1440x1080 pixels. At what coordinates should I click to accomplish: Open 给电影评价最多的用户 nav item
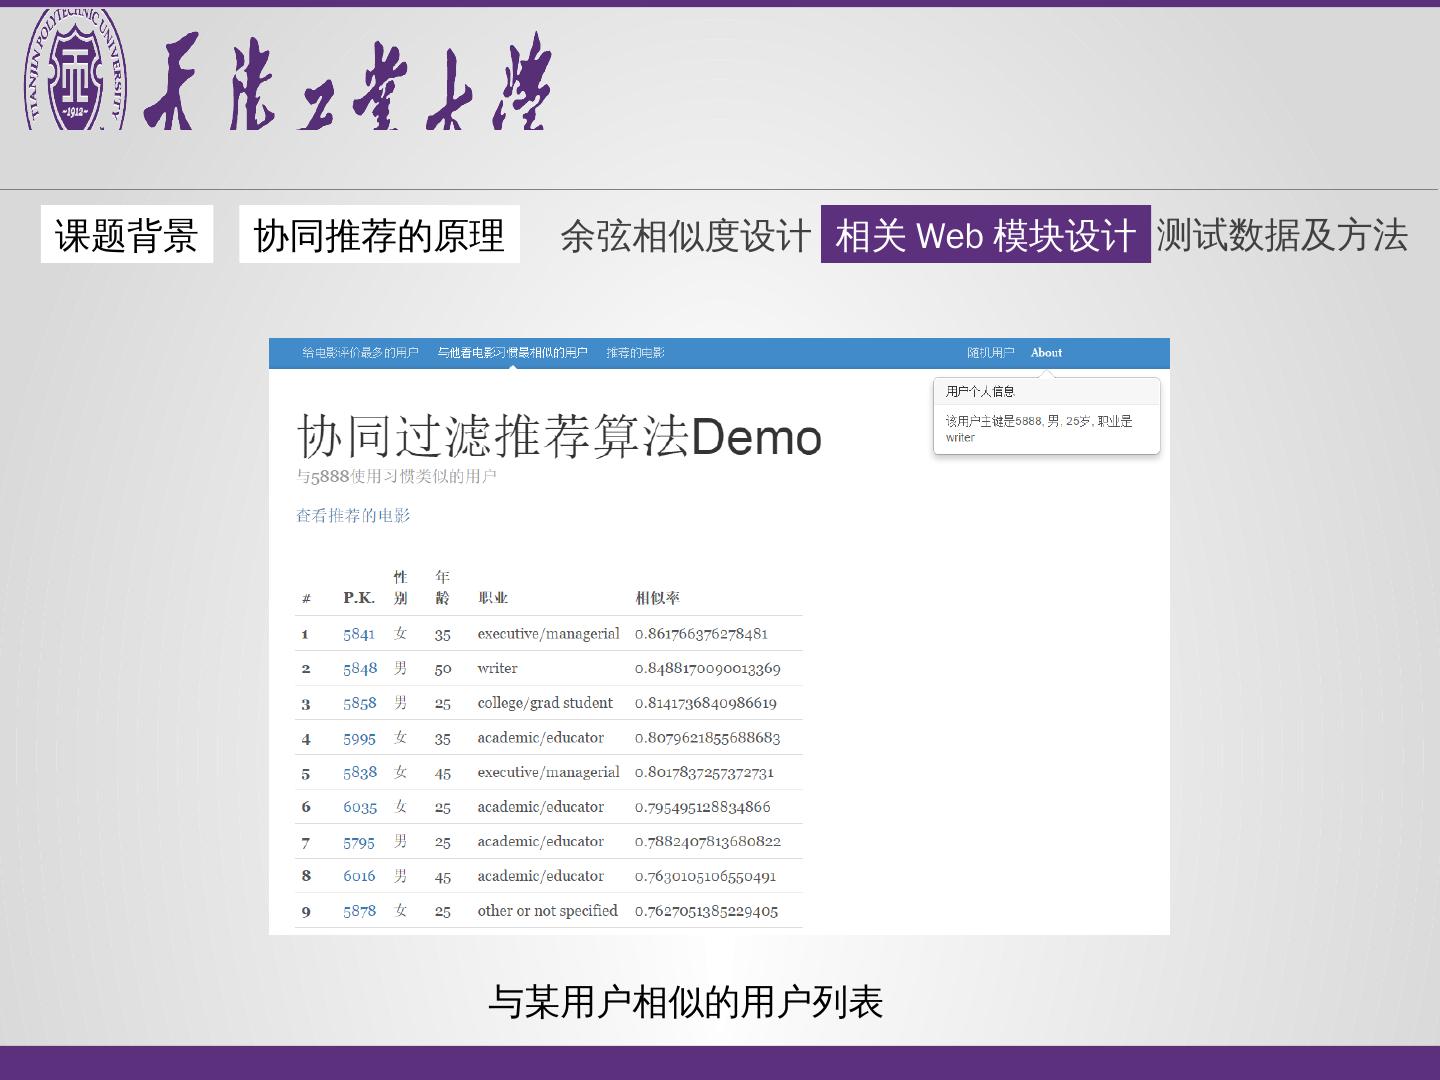[360, 353]
